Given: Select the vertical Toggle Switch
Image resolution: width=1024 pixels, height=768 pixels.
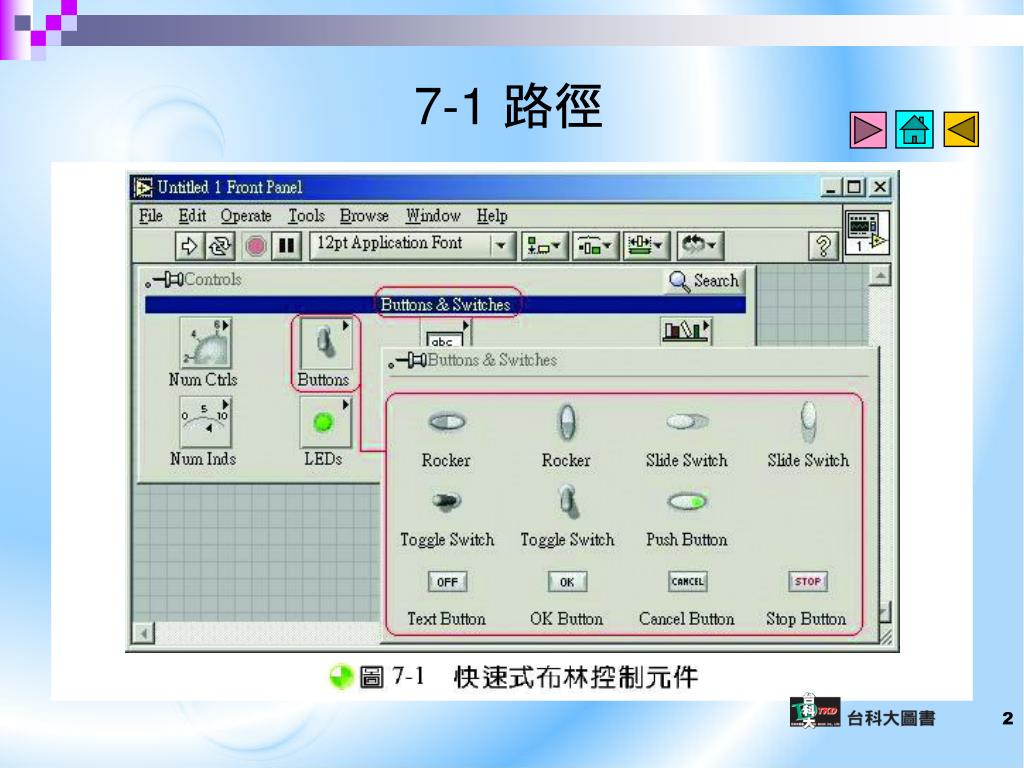Looking at the screenshot, I should click(567, 502).
